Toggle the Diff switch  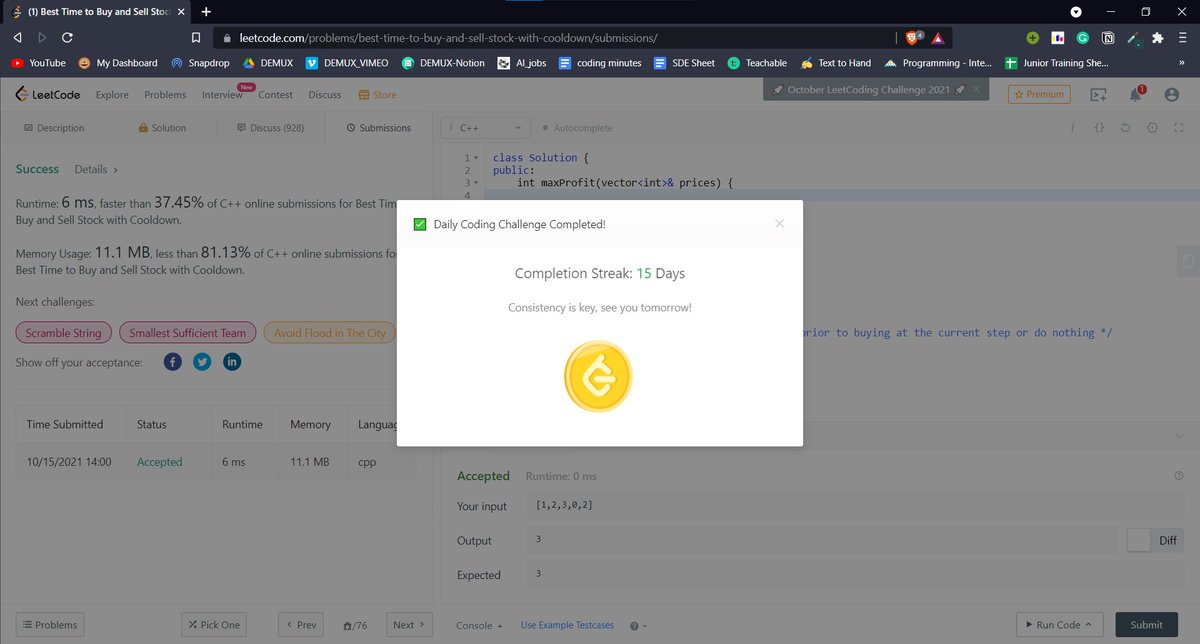click(x=1154, y=540)
